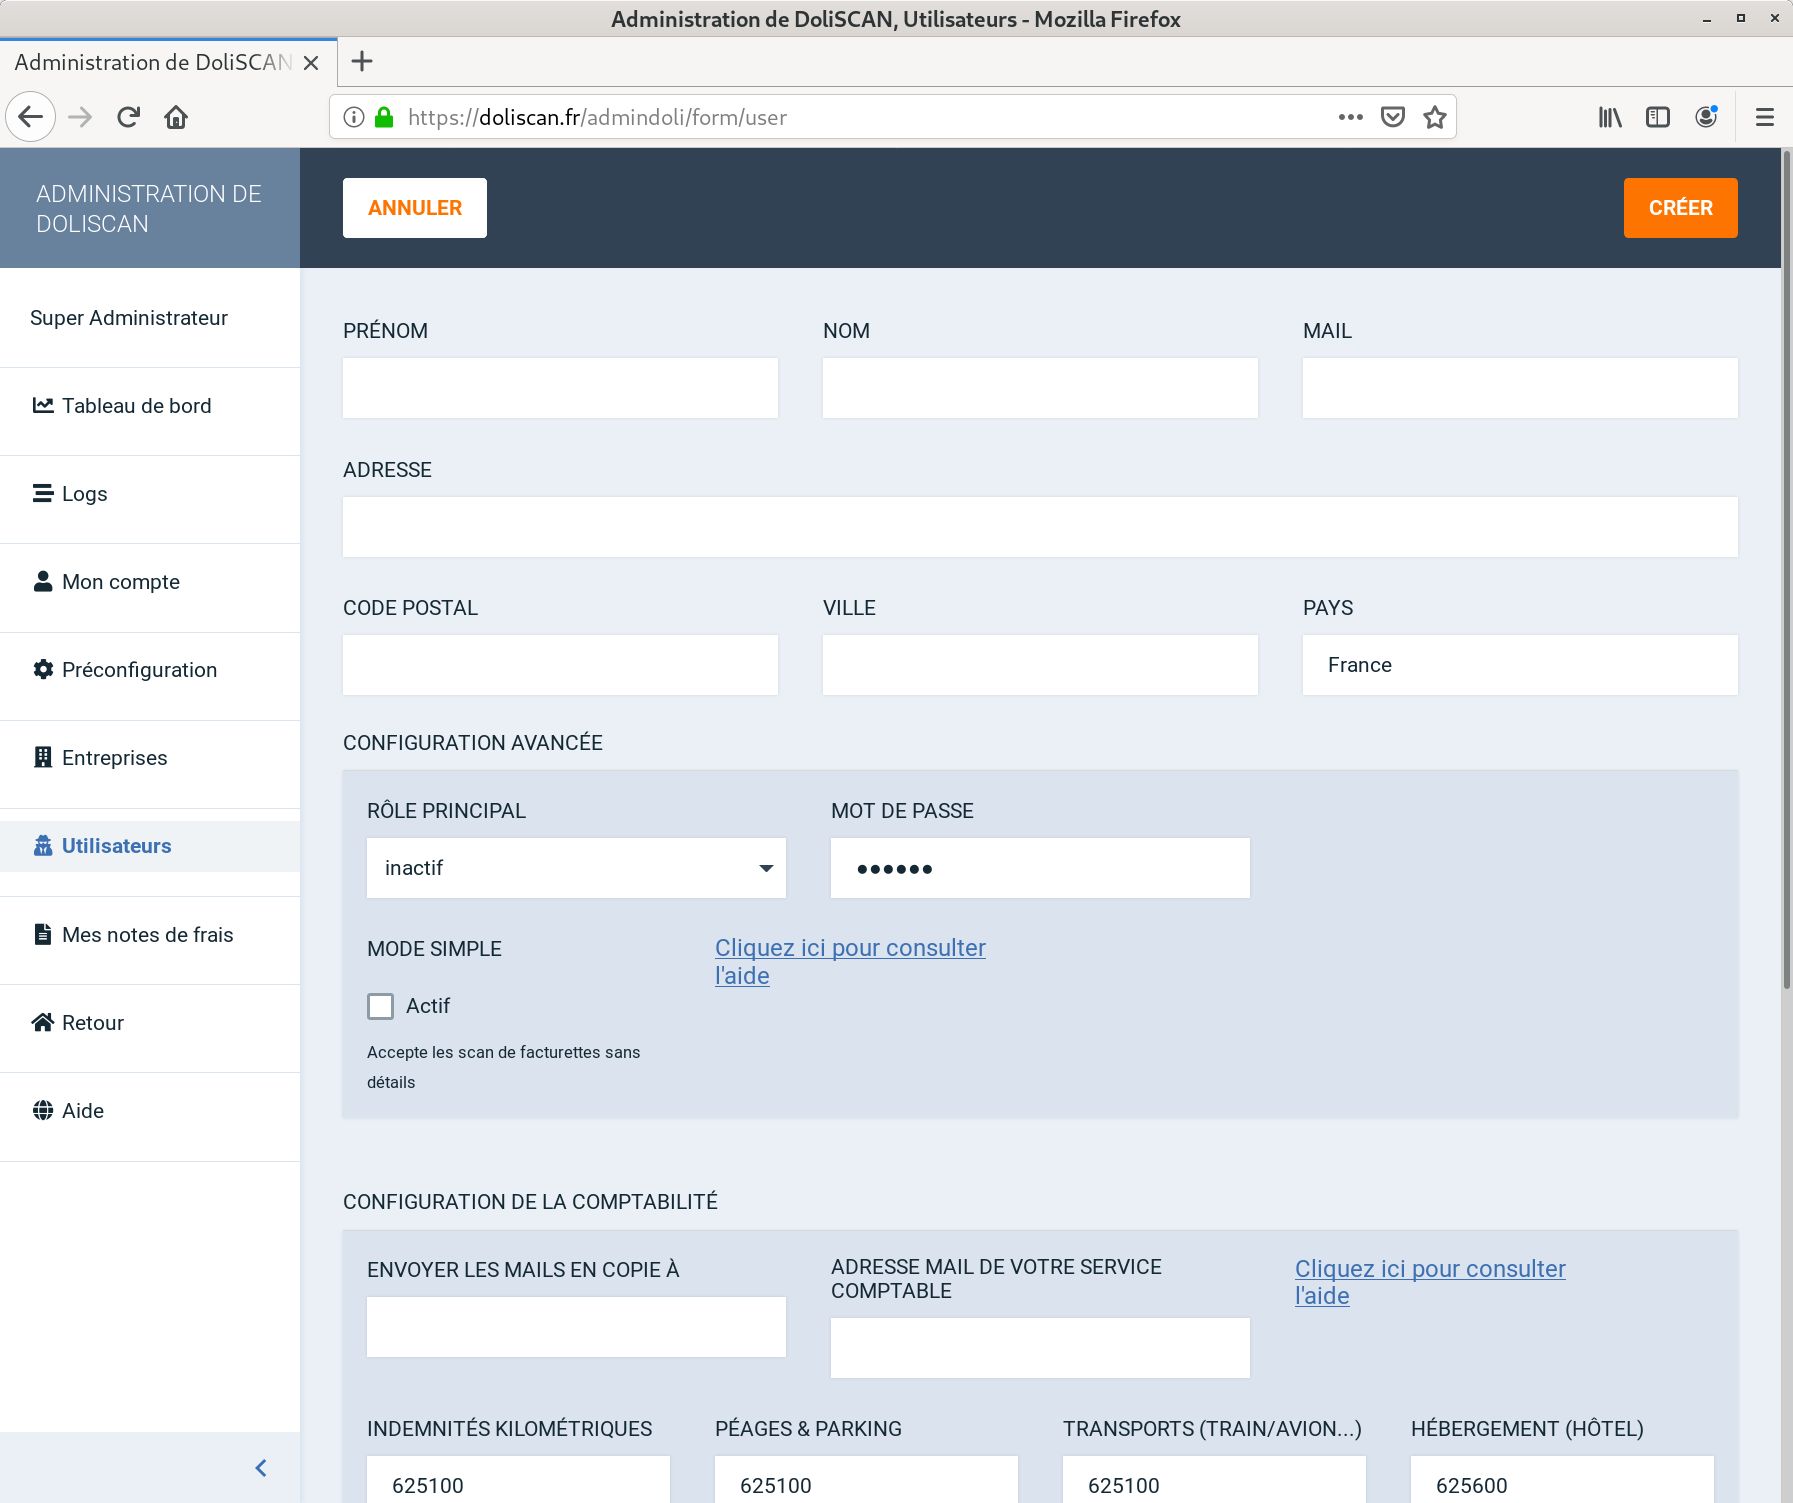1793x1503 pixels.
Task: Click the ANNULER button
Action: point(414,208)
